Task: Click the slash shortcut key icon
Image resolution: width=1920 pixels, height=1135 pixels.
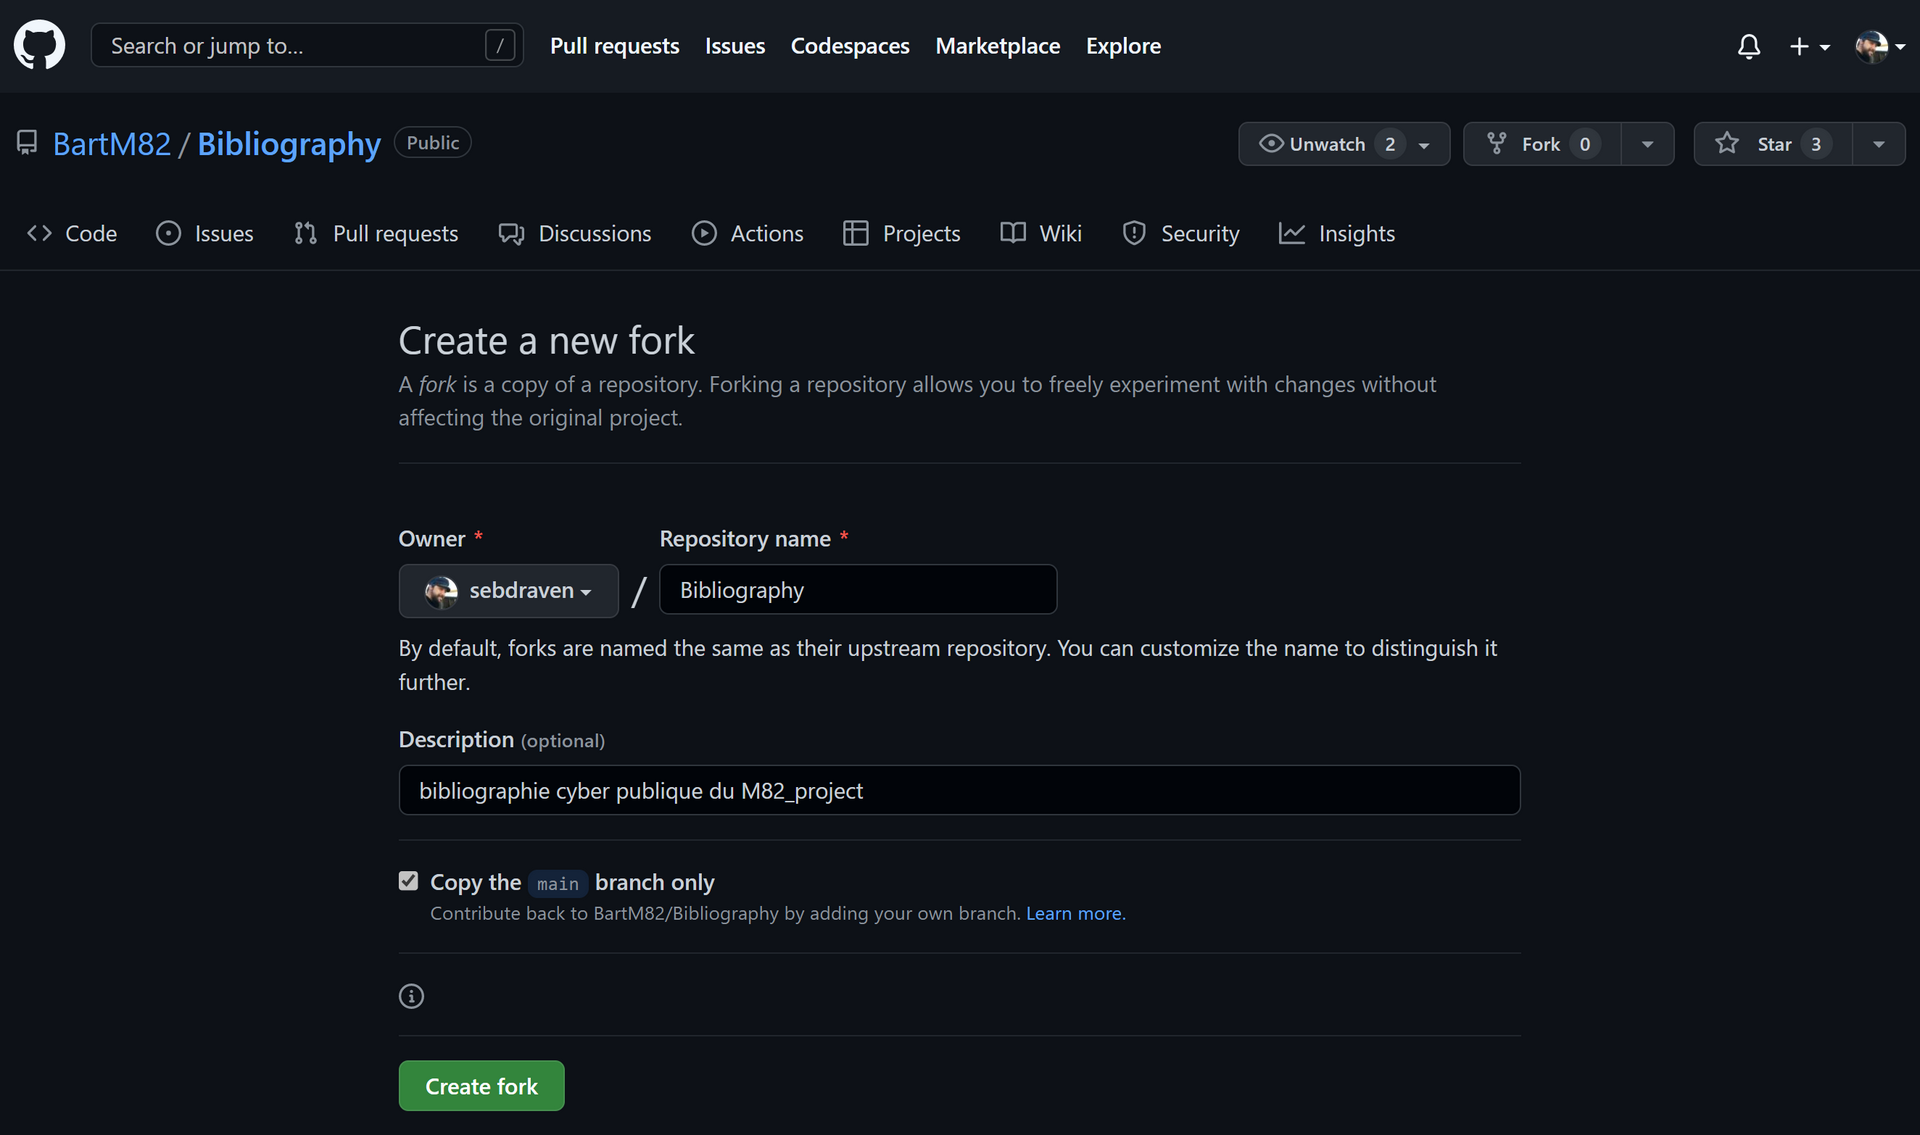Action: pyautogui.click(x=499, y=45)
